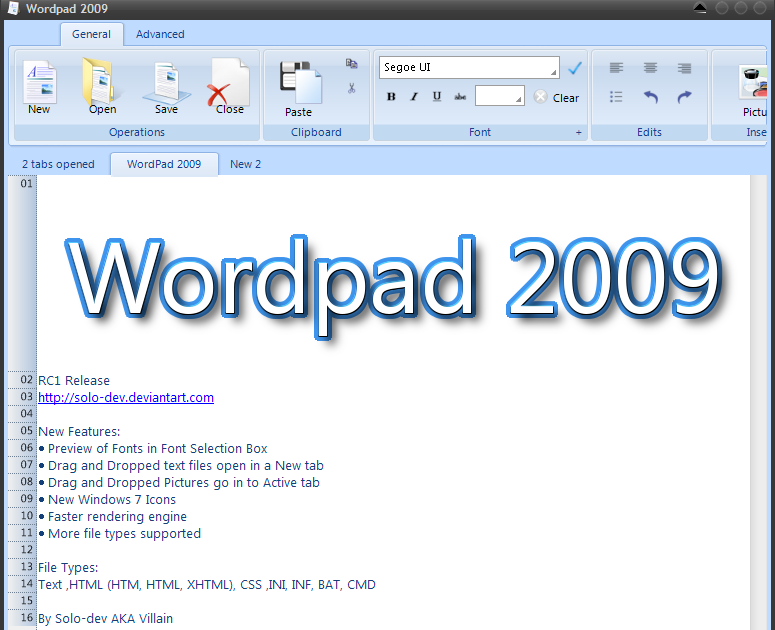
Task: Click the line number 01 in the margin
Action: coord(27,184)
